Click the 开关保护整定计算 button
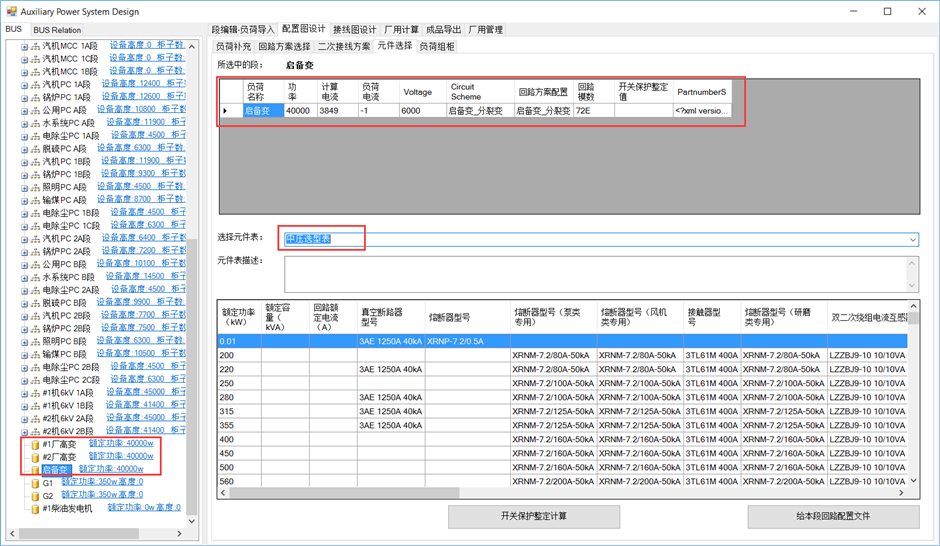 (x=533, y=516)
